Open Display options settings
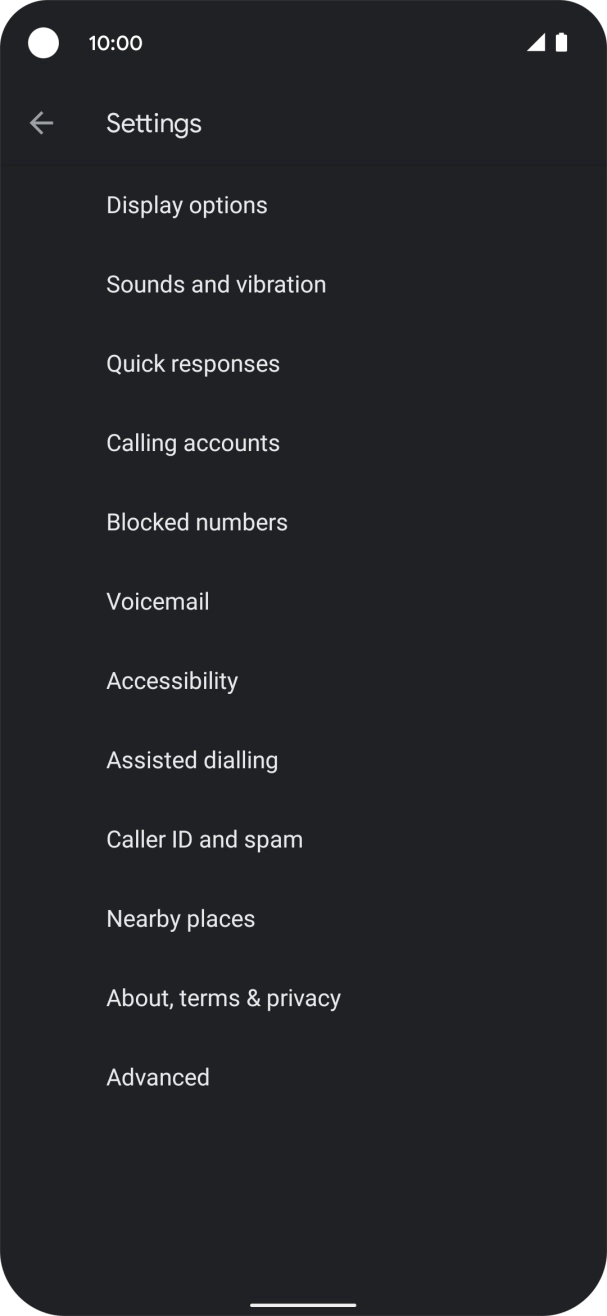Viewport: 607px width, 1316px height. click(186, 205)
